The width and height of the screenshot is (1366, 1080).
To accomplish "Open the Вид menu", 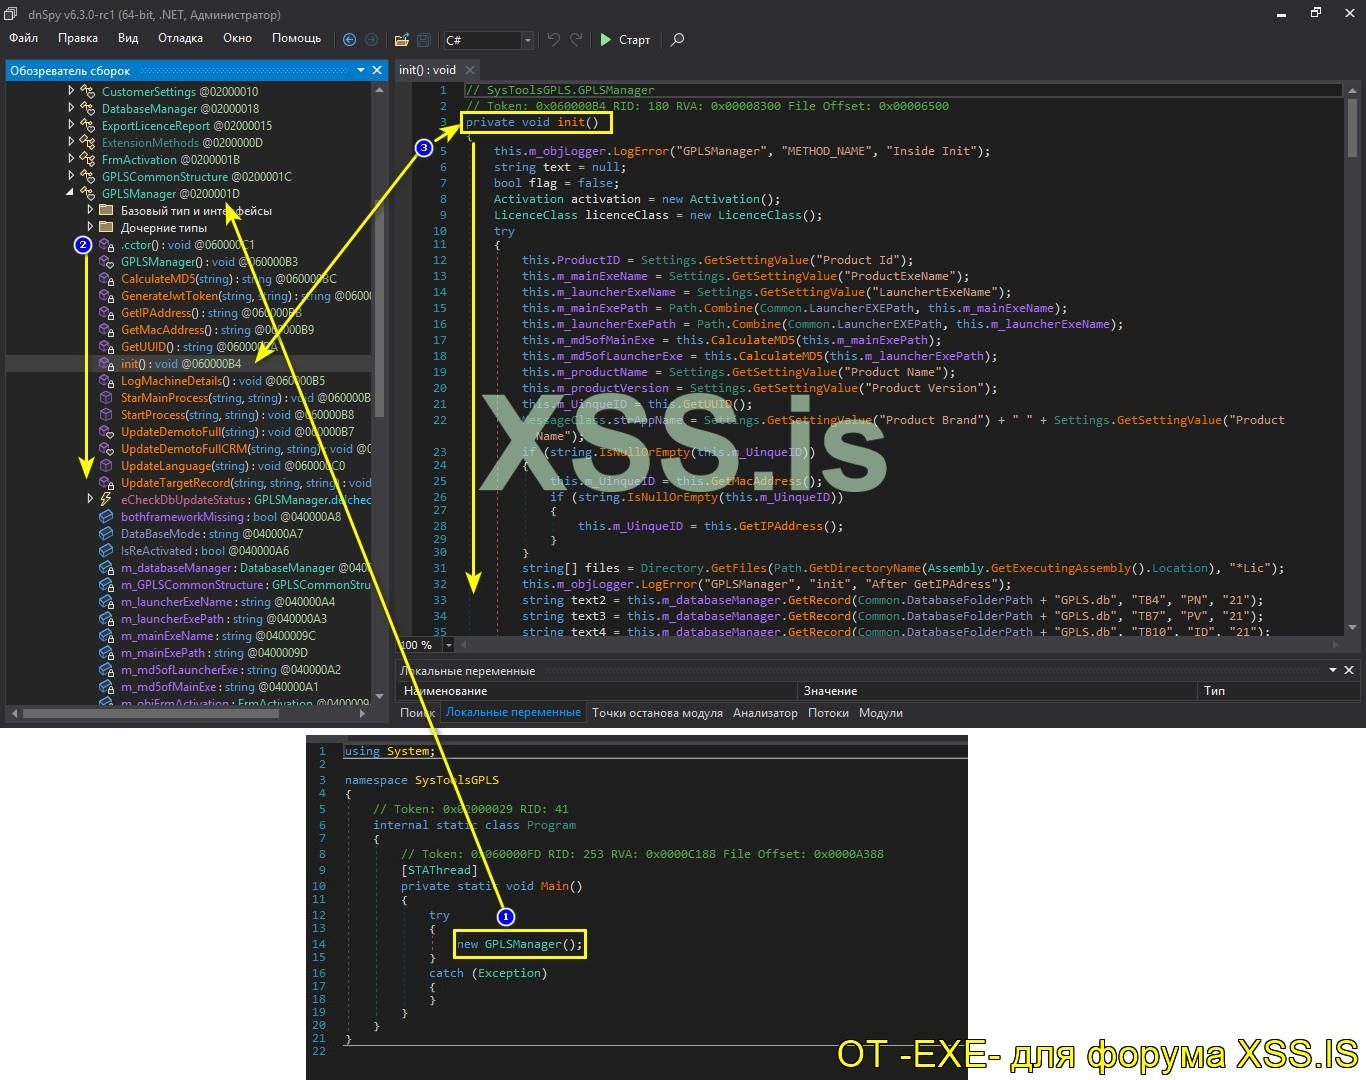I will [128, 38].
